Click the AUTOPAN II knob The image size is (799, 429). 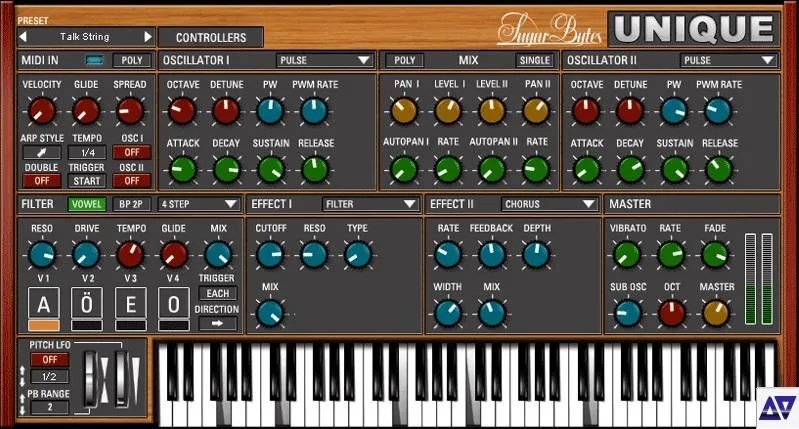pyautogui.click(x=492, y=170)
